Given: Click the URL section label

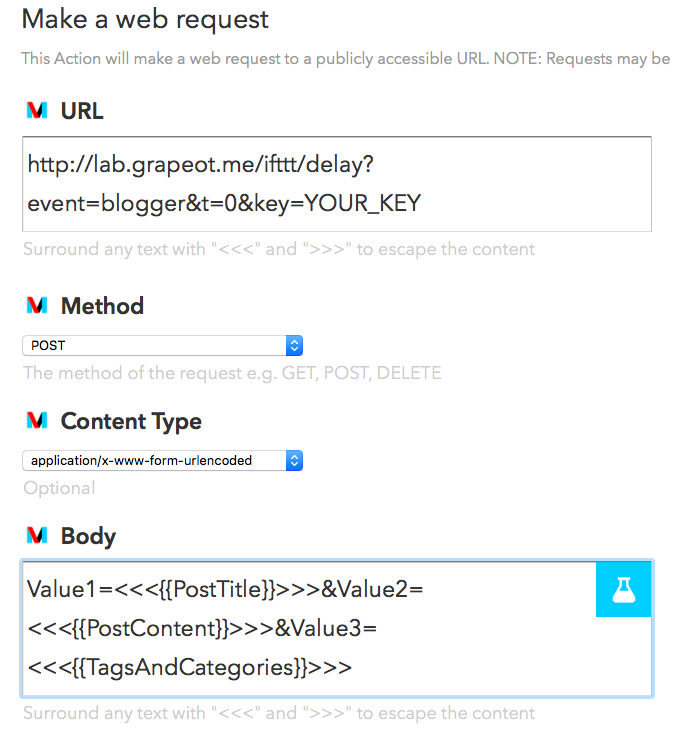Looking at the screenshot, I should (82, 111).
